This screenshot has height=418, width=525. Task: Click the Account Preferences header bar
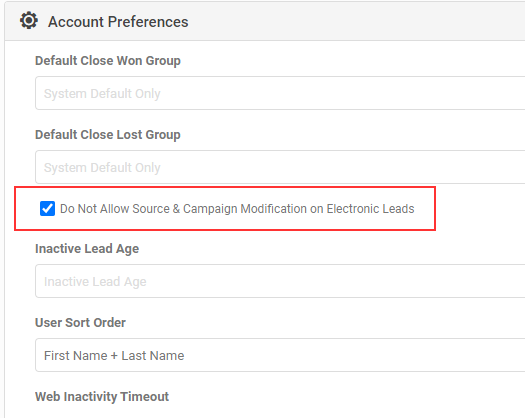[x=265, y=21]
